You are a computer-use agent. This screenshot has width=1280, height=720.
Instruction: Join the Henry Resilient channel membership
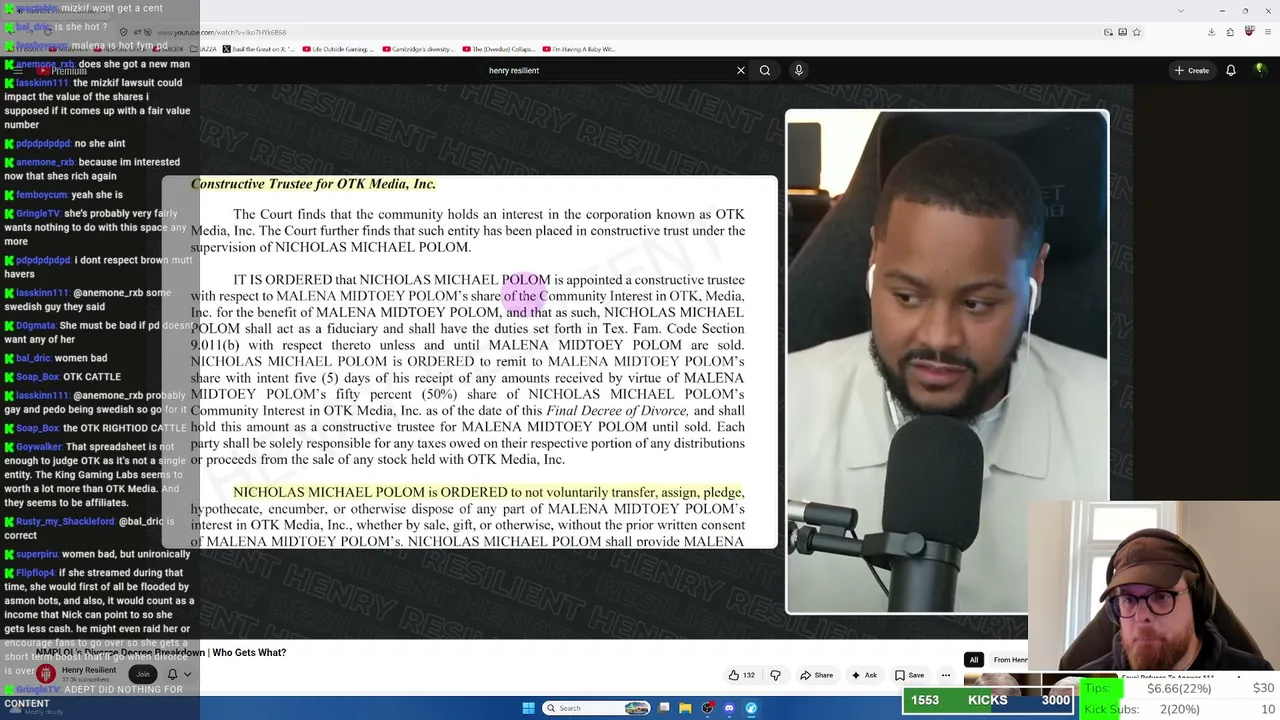pos(143,674)
